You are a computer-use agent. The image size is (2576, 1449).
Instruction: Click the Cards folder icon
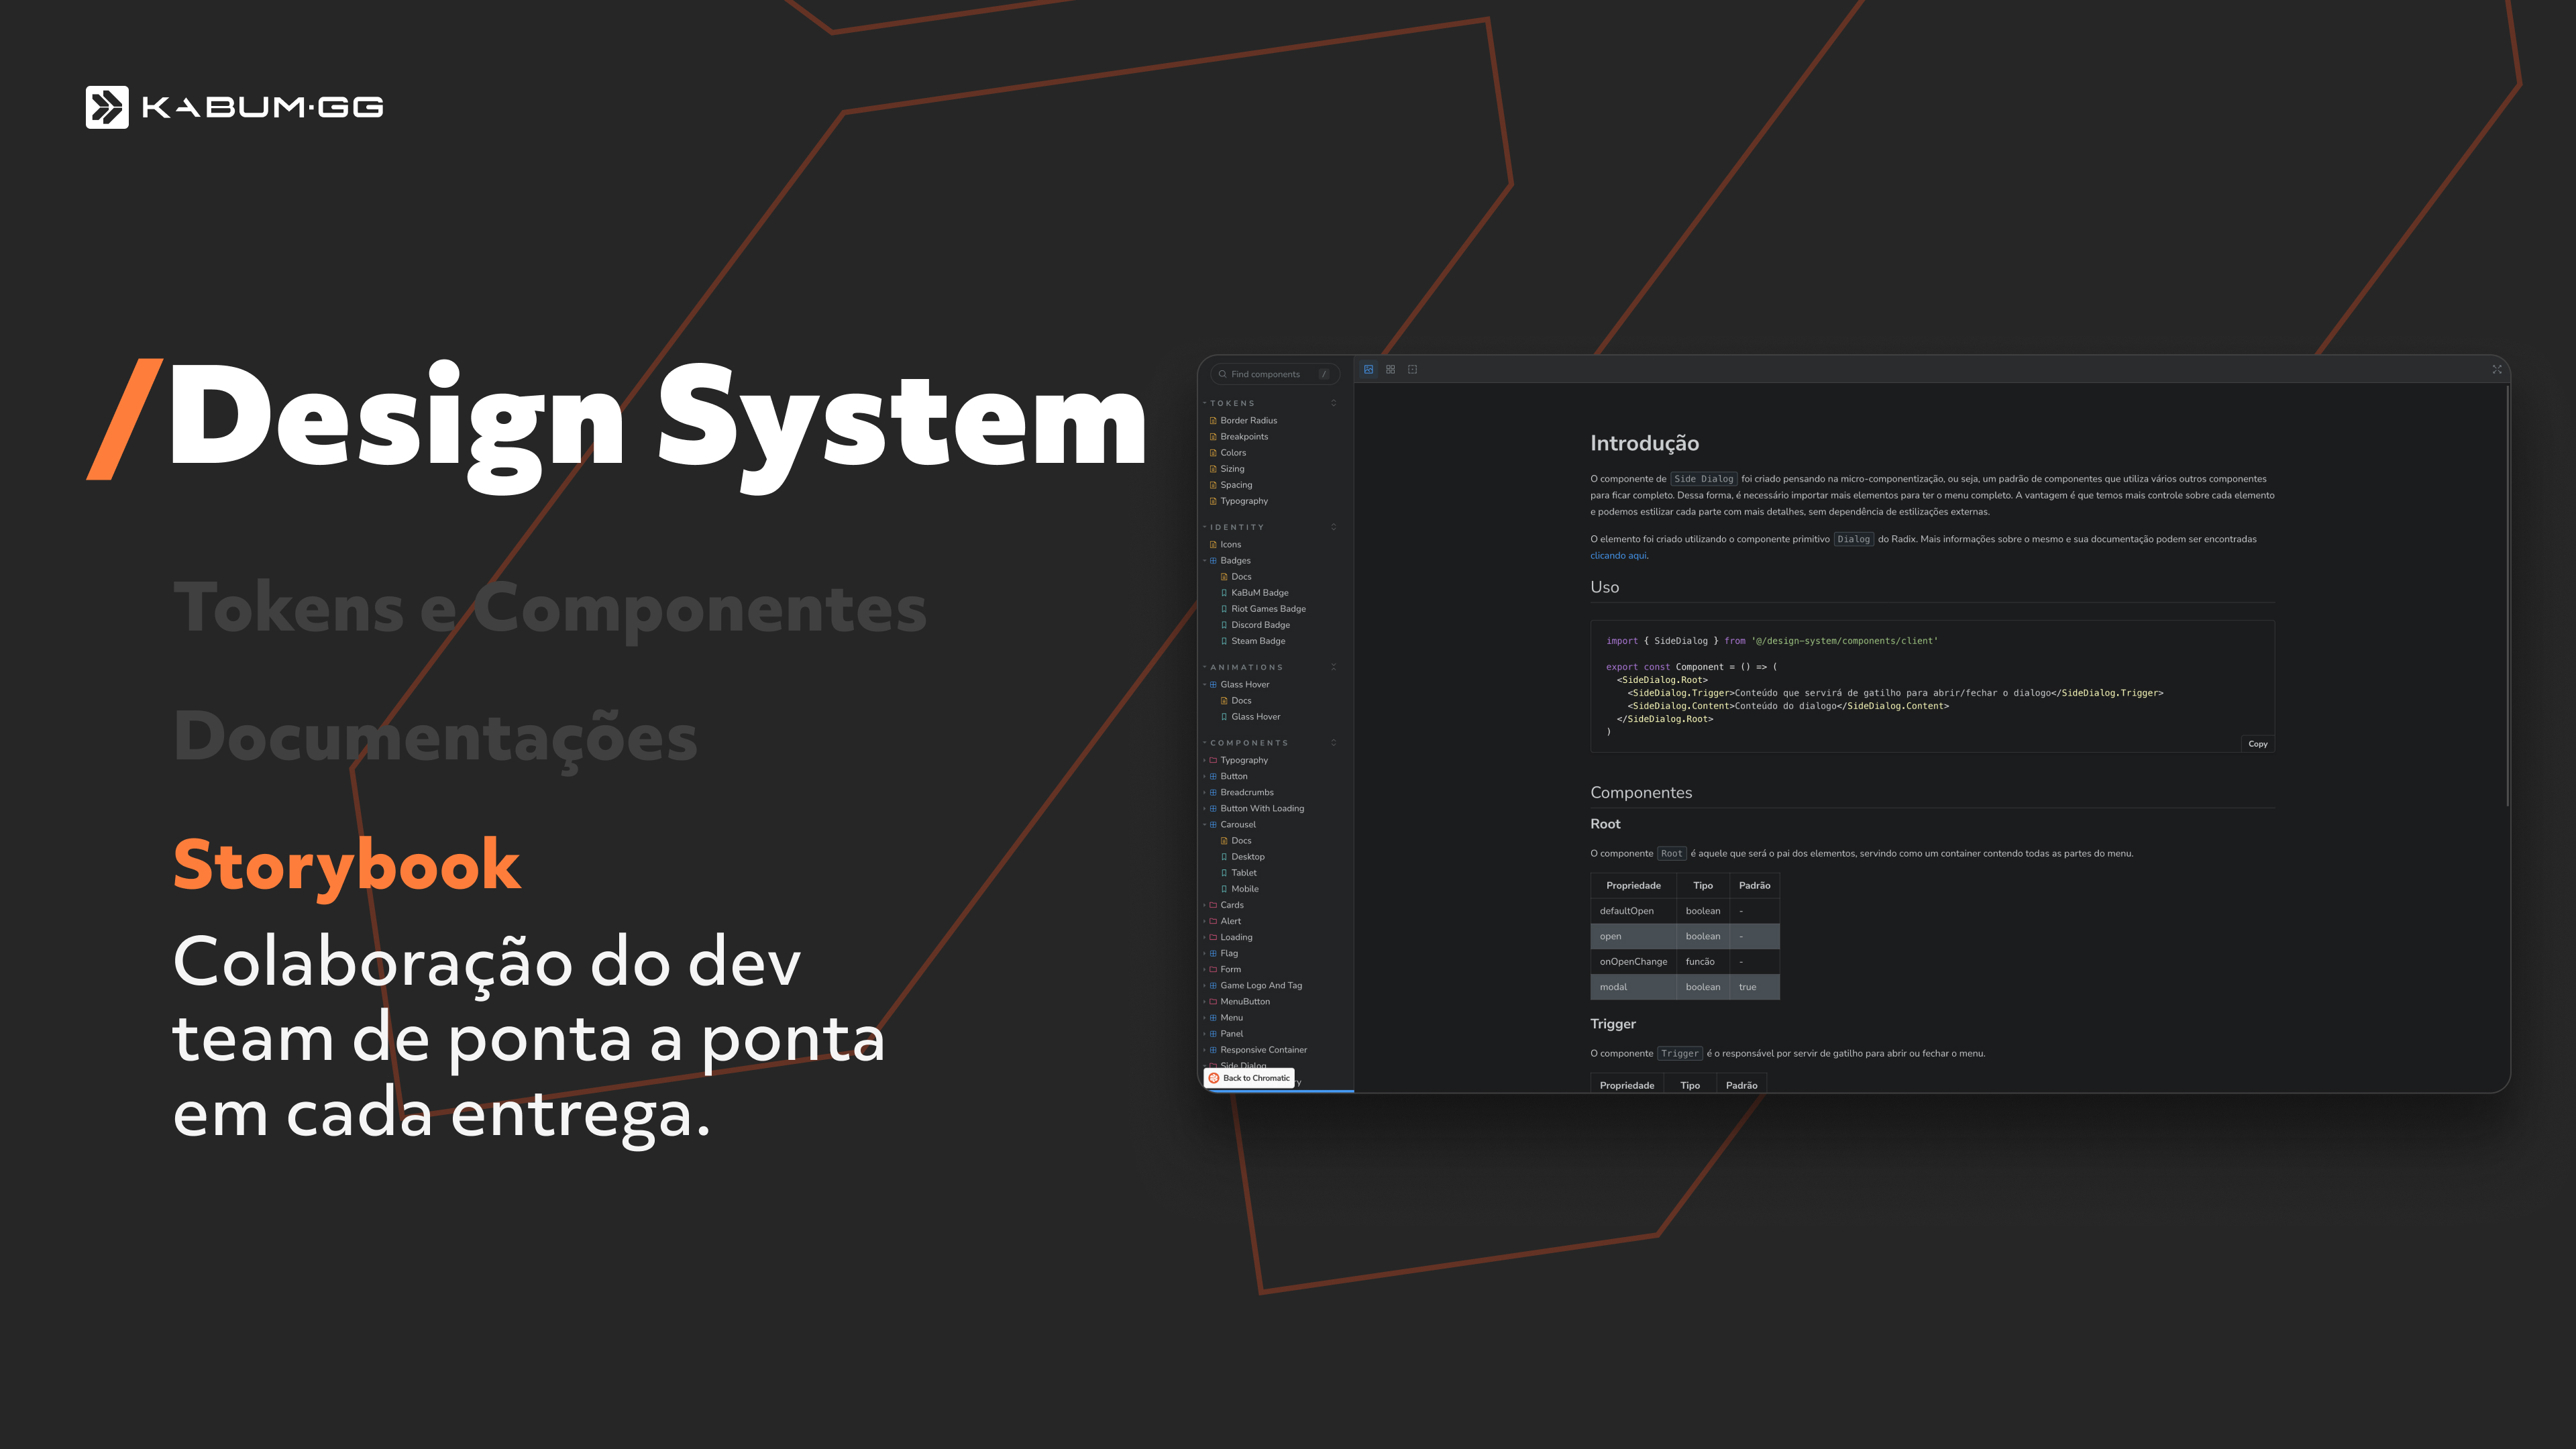(1213, 905)
